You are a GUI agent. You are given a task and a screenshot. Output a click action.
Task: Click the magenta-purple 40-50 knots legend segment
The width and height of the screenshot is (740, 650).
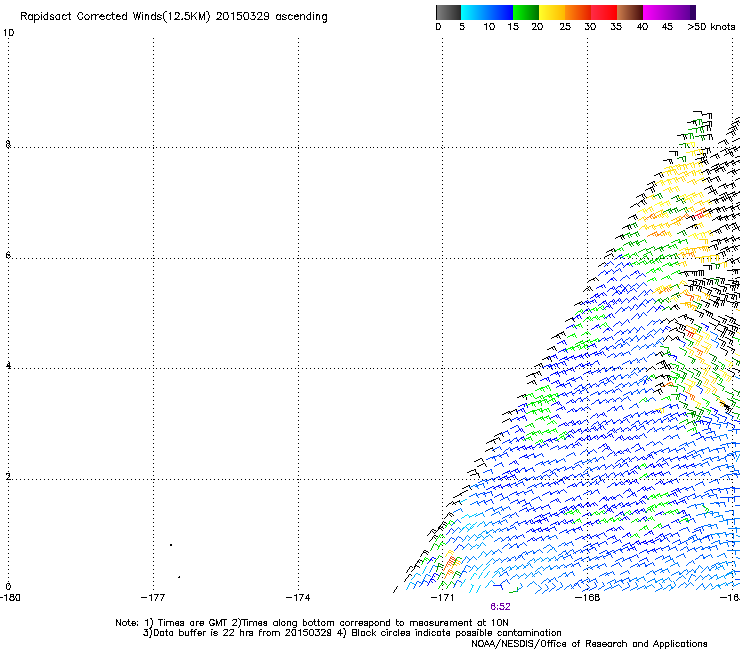pyautogui.click(x=669, y=12)
